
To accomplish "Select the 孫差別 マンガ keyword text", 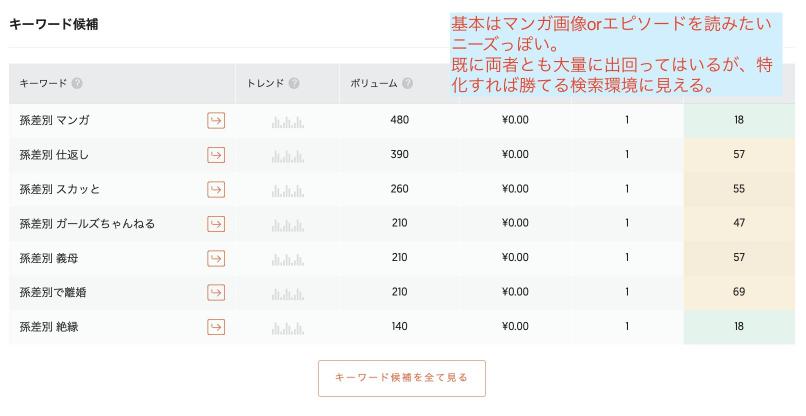I will pos(54,120).
